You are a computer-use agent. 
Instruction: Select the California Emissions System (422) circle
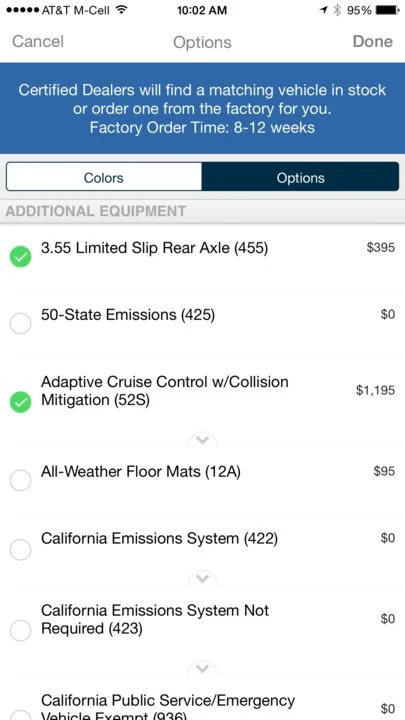(21, 549)
